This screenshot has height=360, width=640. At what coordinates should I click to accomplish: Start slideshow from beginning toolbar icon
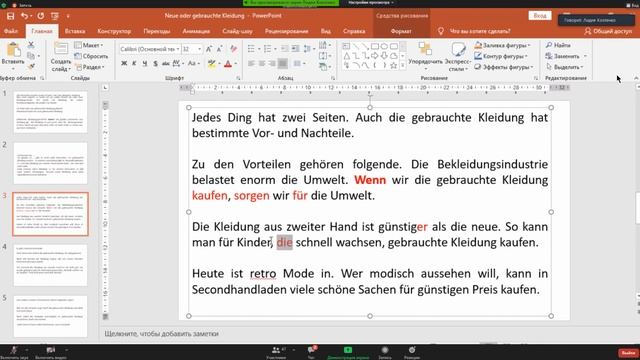(x=55, y=16)
